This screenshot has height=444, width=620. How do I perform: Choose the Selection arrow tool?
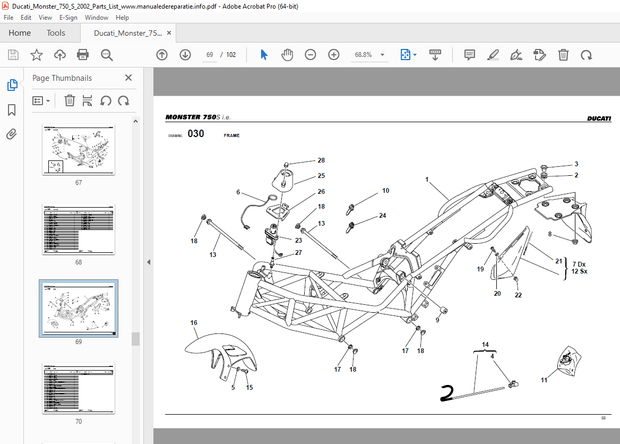(264, 55)
